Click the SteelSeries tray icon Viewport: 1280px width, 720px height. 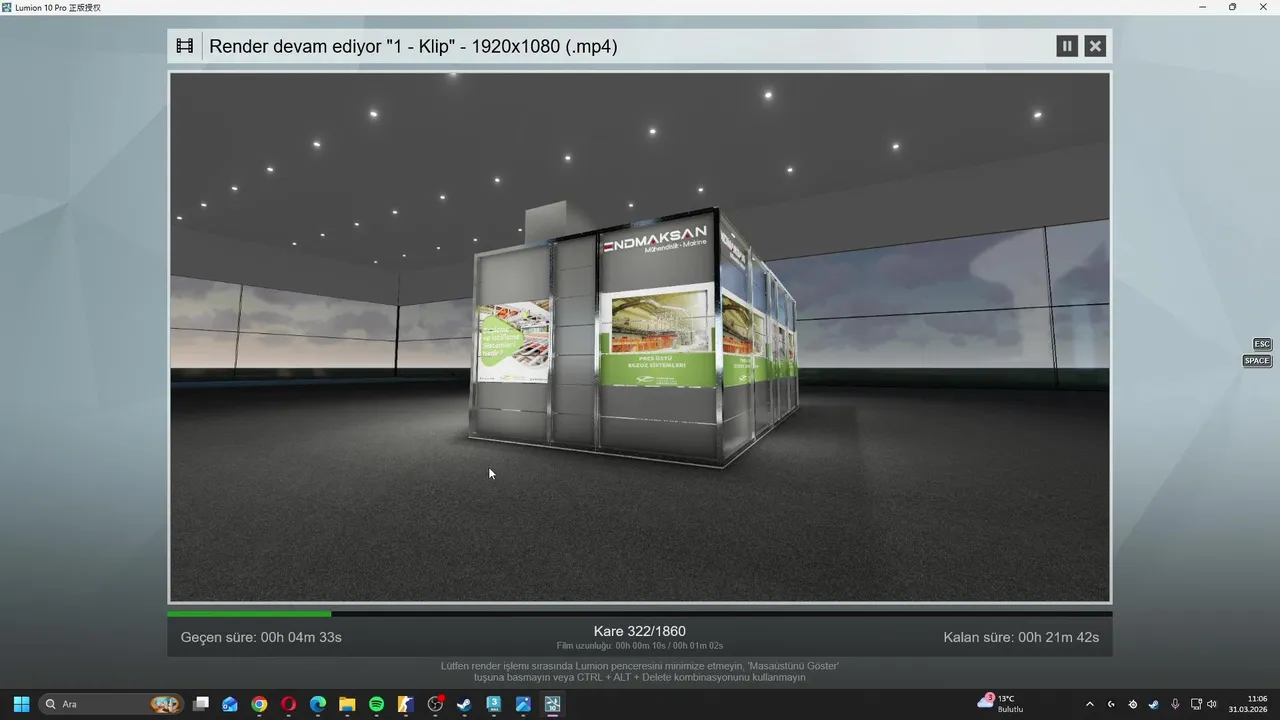click(1132, 704)
